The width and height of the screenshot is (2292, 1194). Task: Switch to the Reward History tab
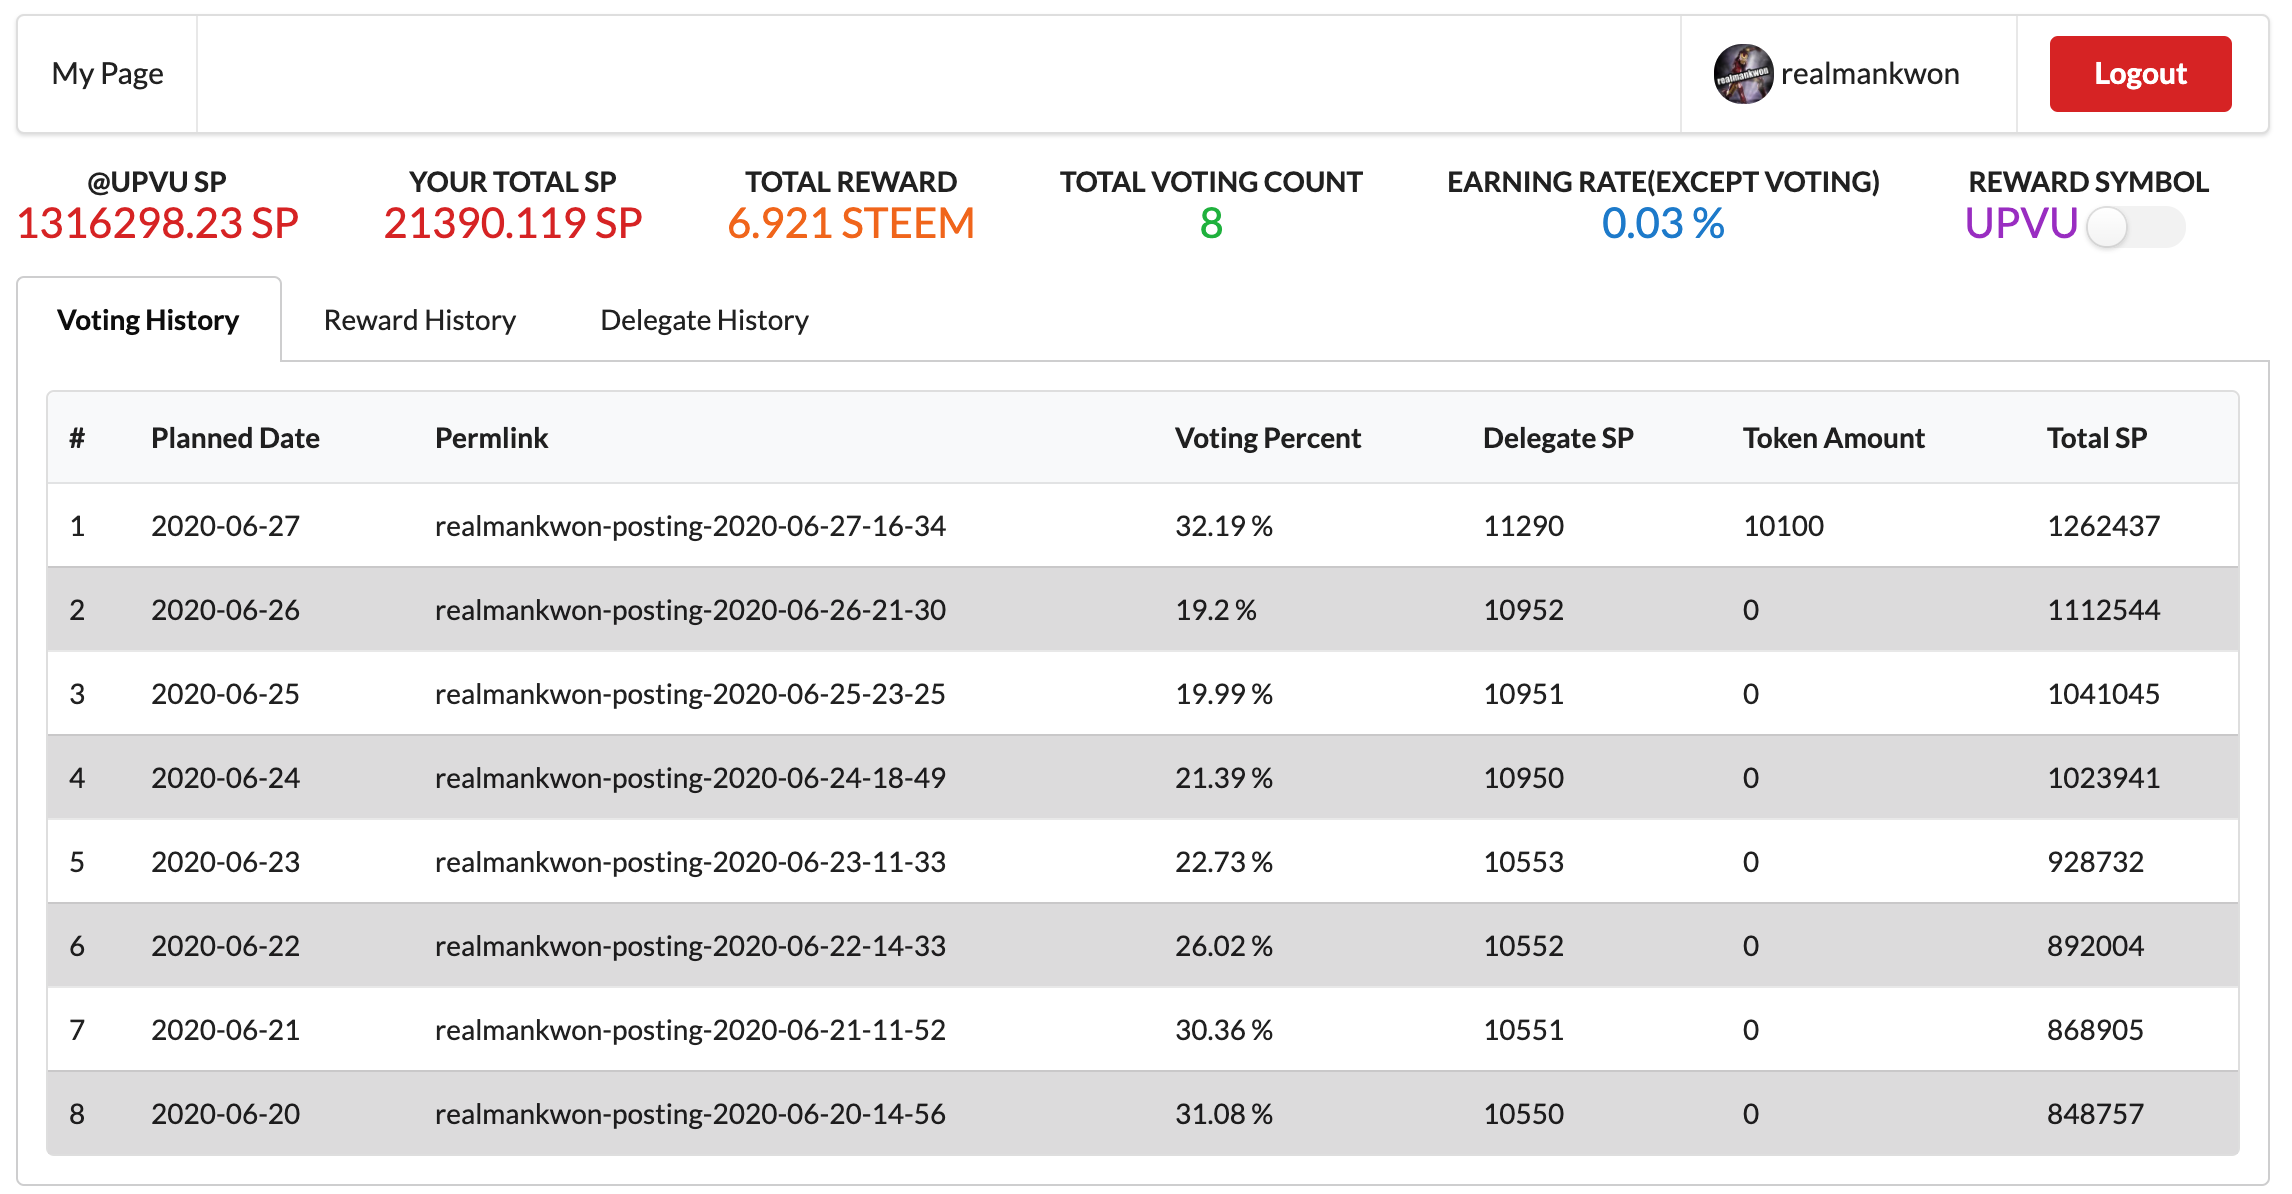419,320
